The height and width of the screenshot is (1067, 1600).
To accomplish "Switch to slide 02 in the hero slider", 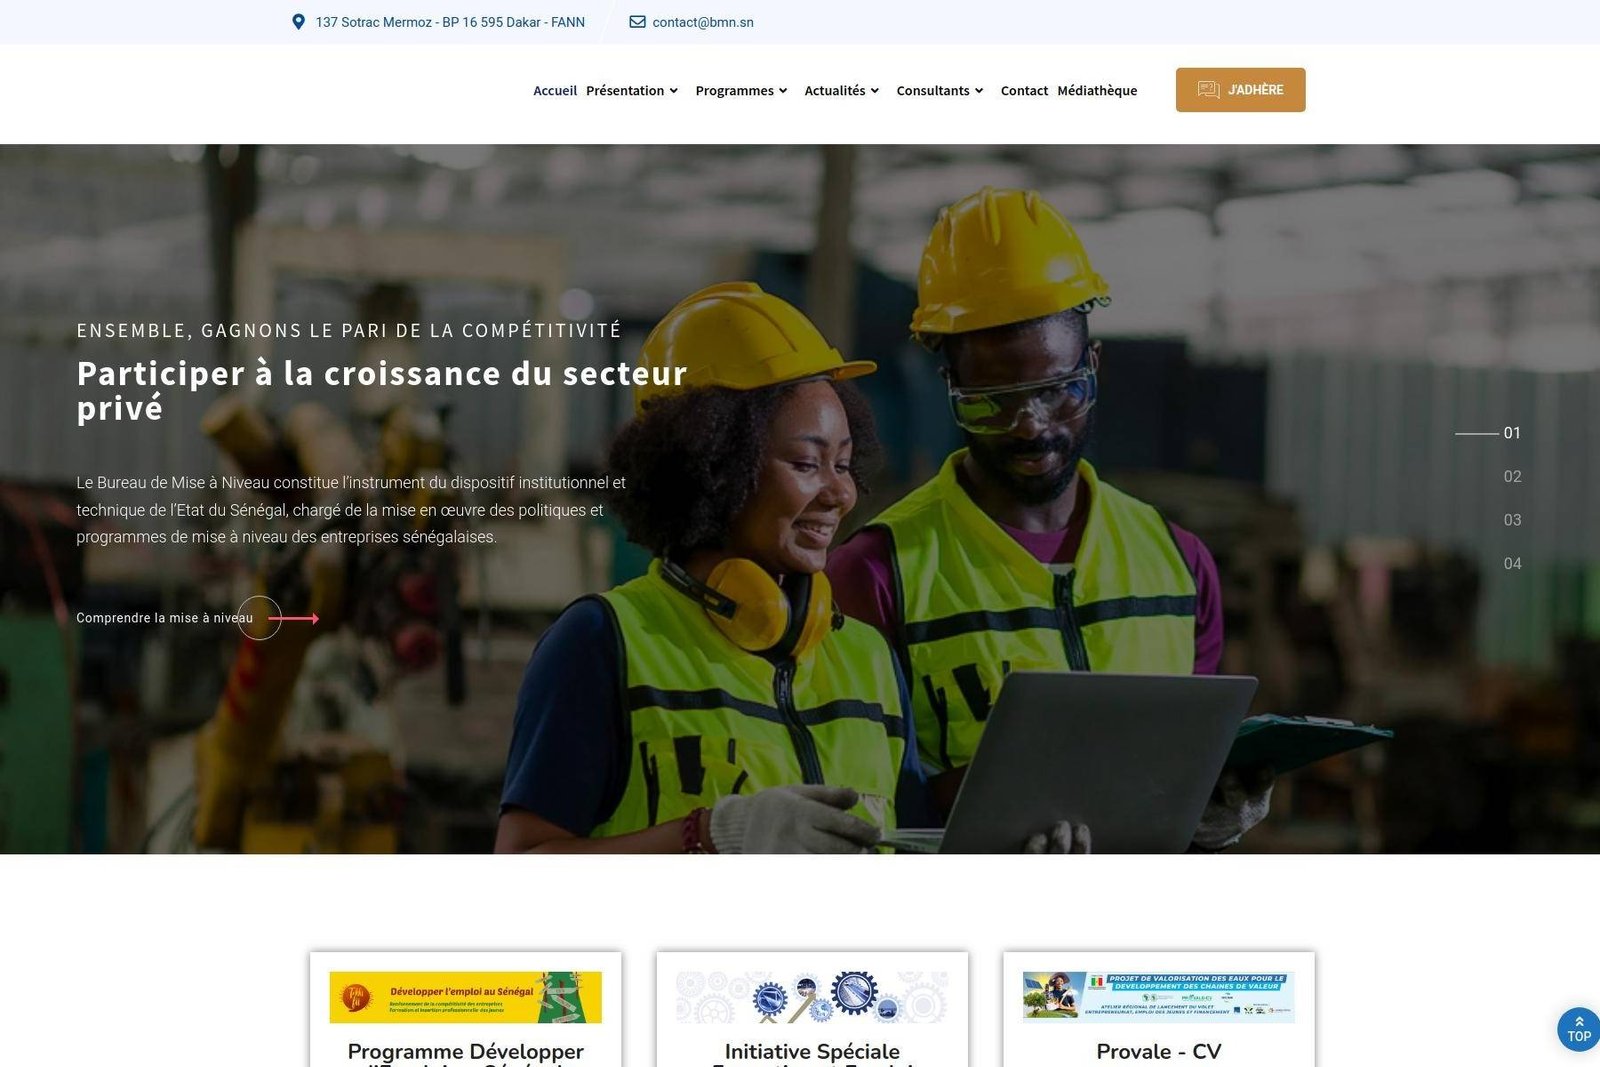I will (x=1512, y=477).
